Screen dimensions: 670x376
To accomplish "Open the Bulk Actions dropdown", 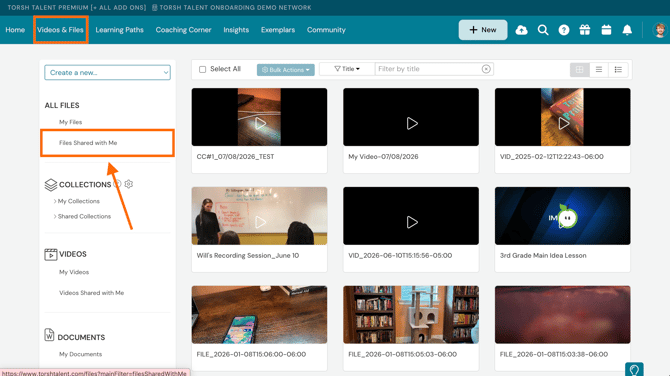I will [x=285, y=70].
